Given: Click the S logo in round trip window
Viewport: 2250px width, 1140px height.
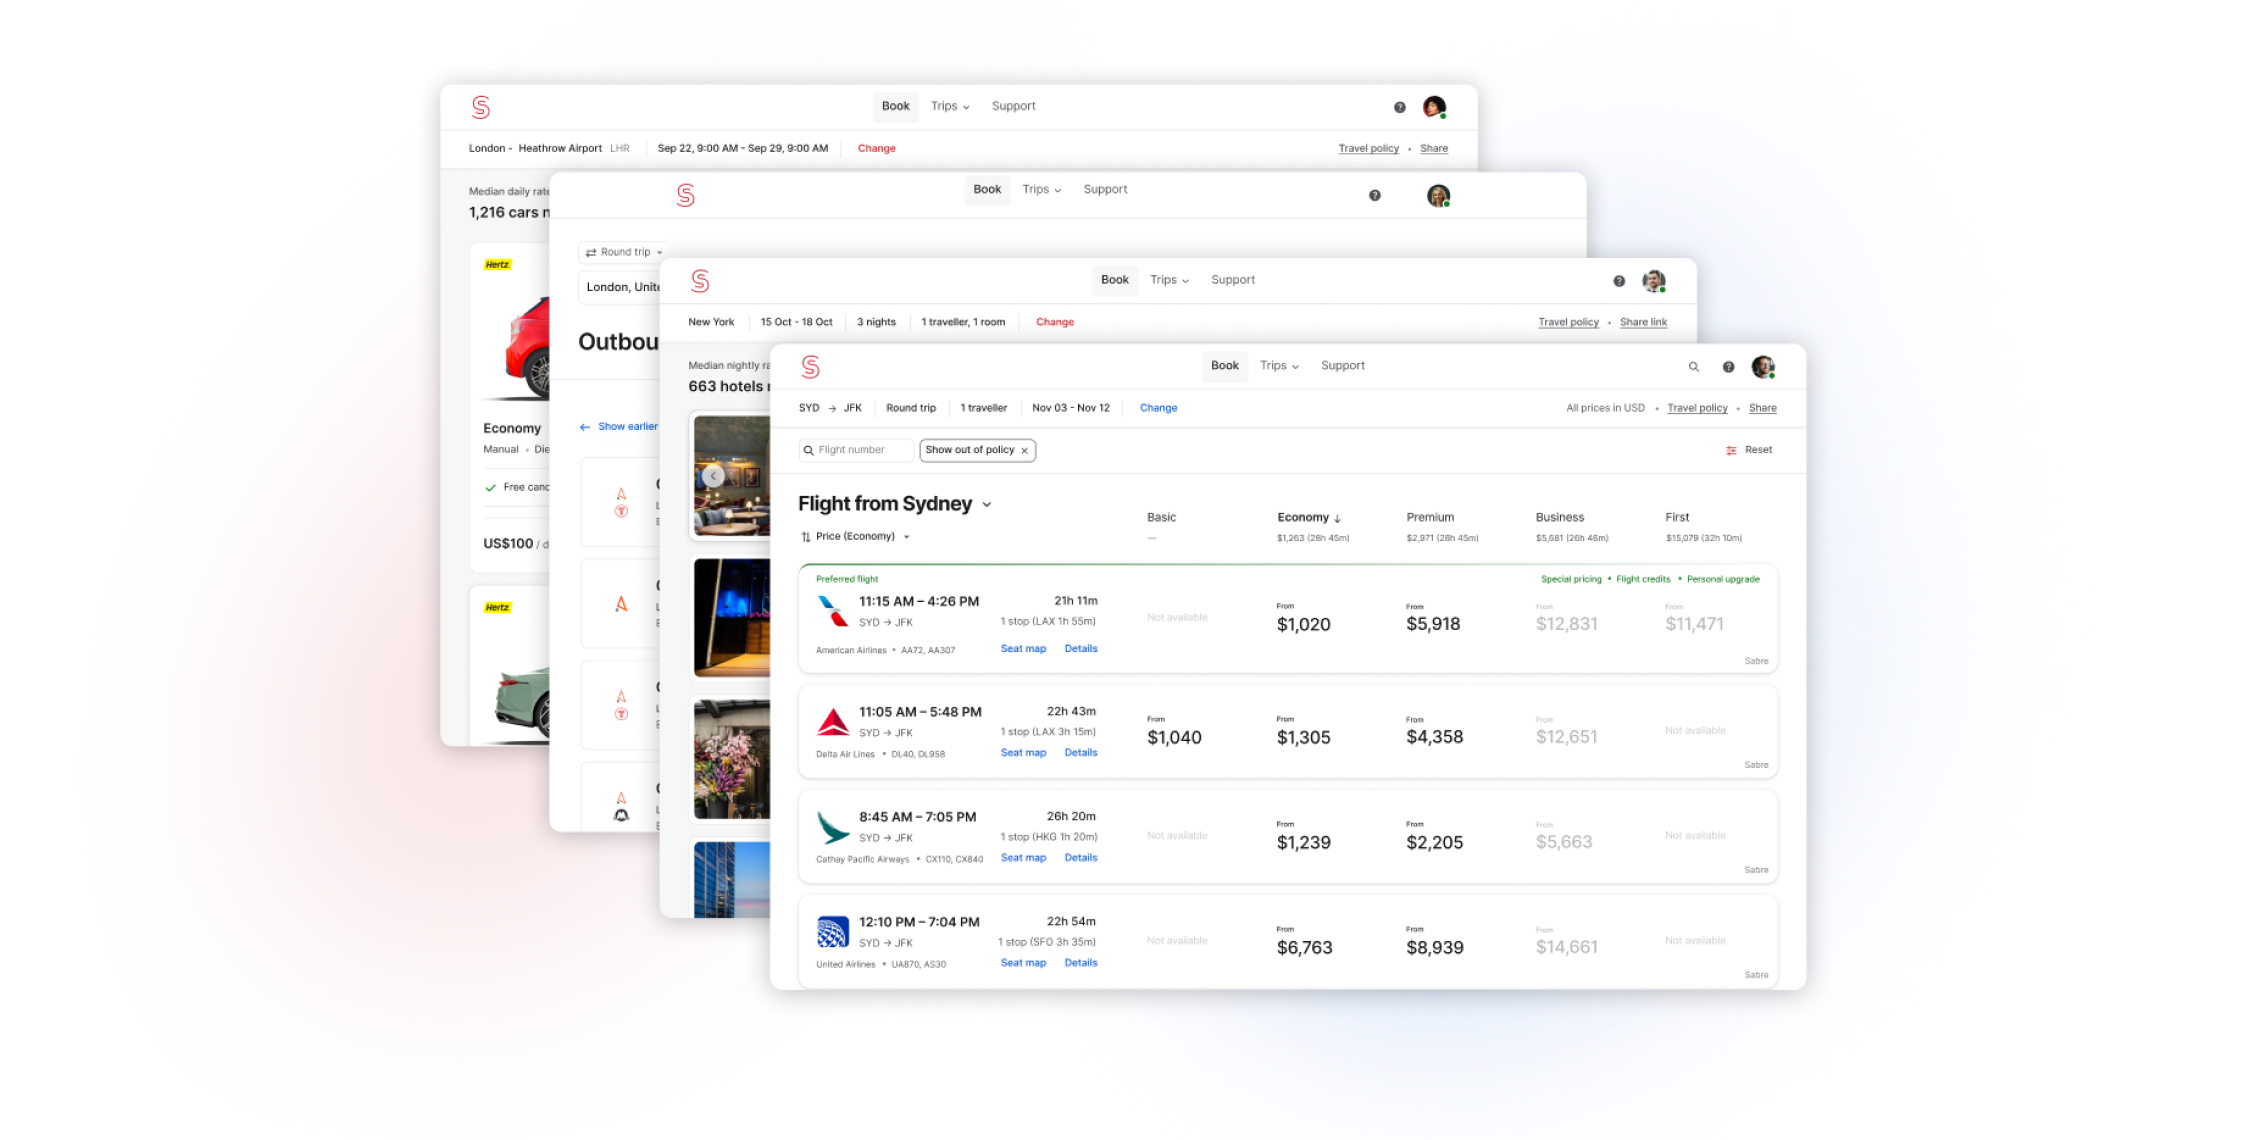Looking at the screenshot, I should tap(685, 195).
